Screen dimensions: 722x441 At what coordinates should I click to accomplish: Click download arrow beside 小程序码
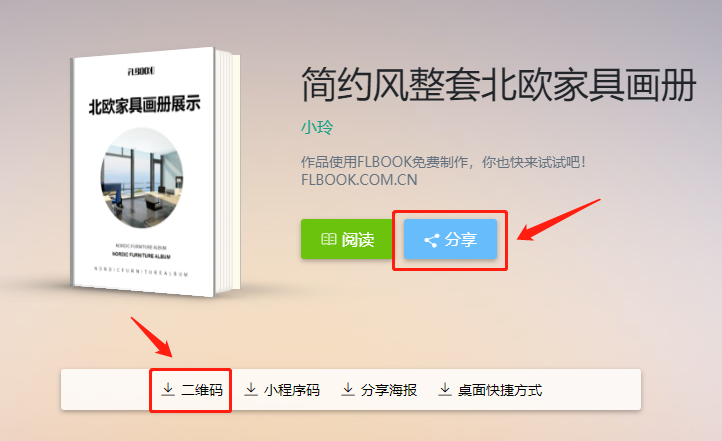pyautogui.click(x=251, y=389)
